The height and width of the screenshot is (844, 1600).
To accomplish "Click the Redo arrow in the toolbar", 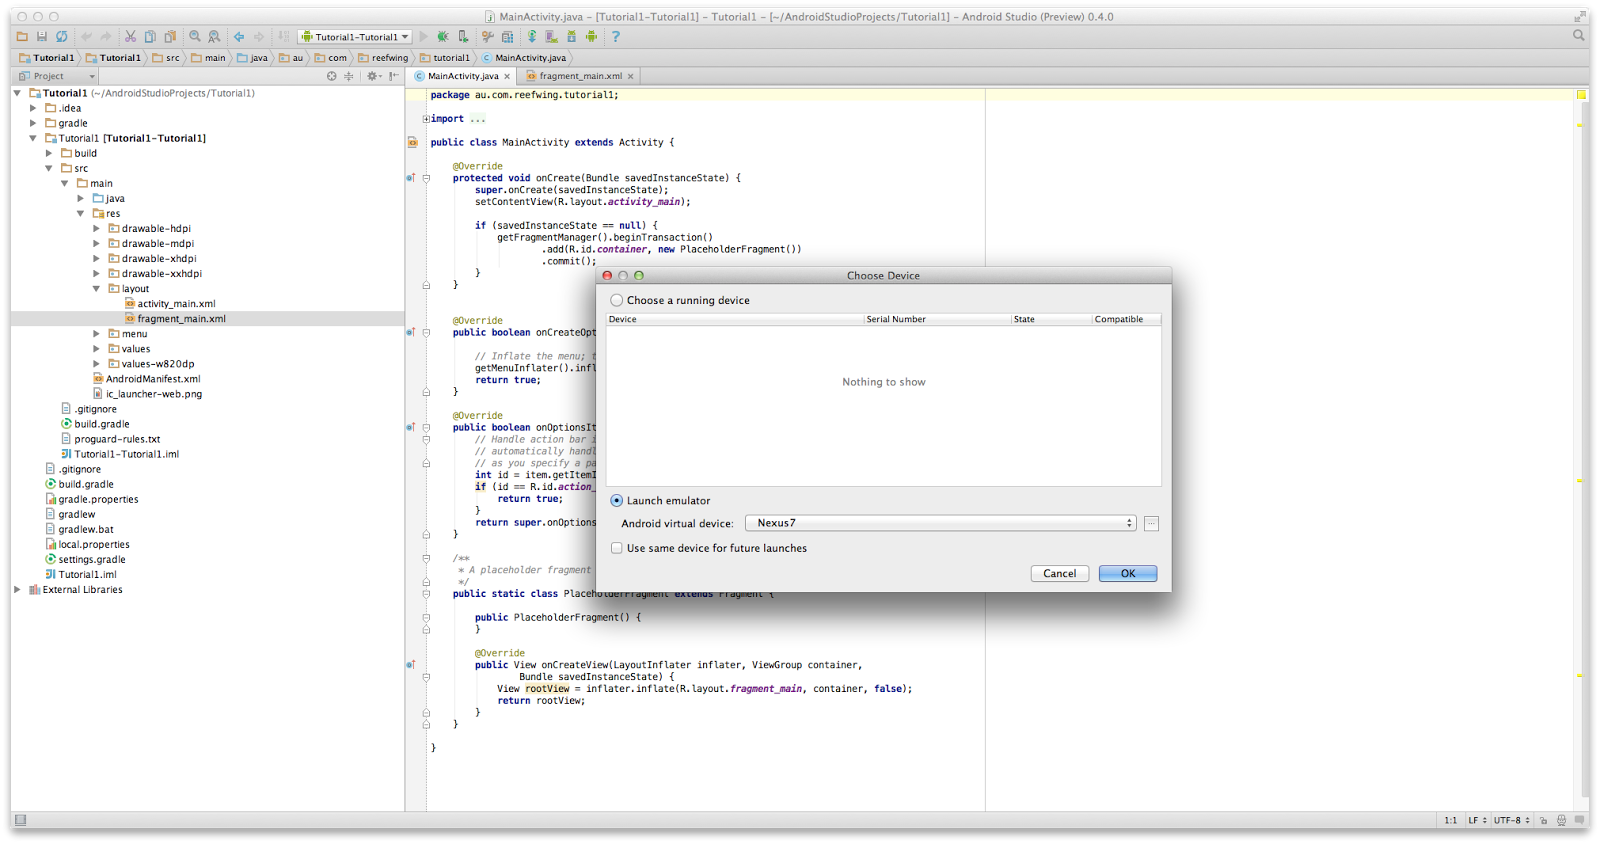I will tap(106, 36).
